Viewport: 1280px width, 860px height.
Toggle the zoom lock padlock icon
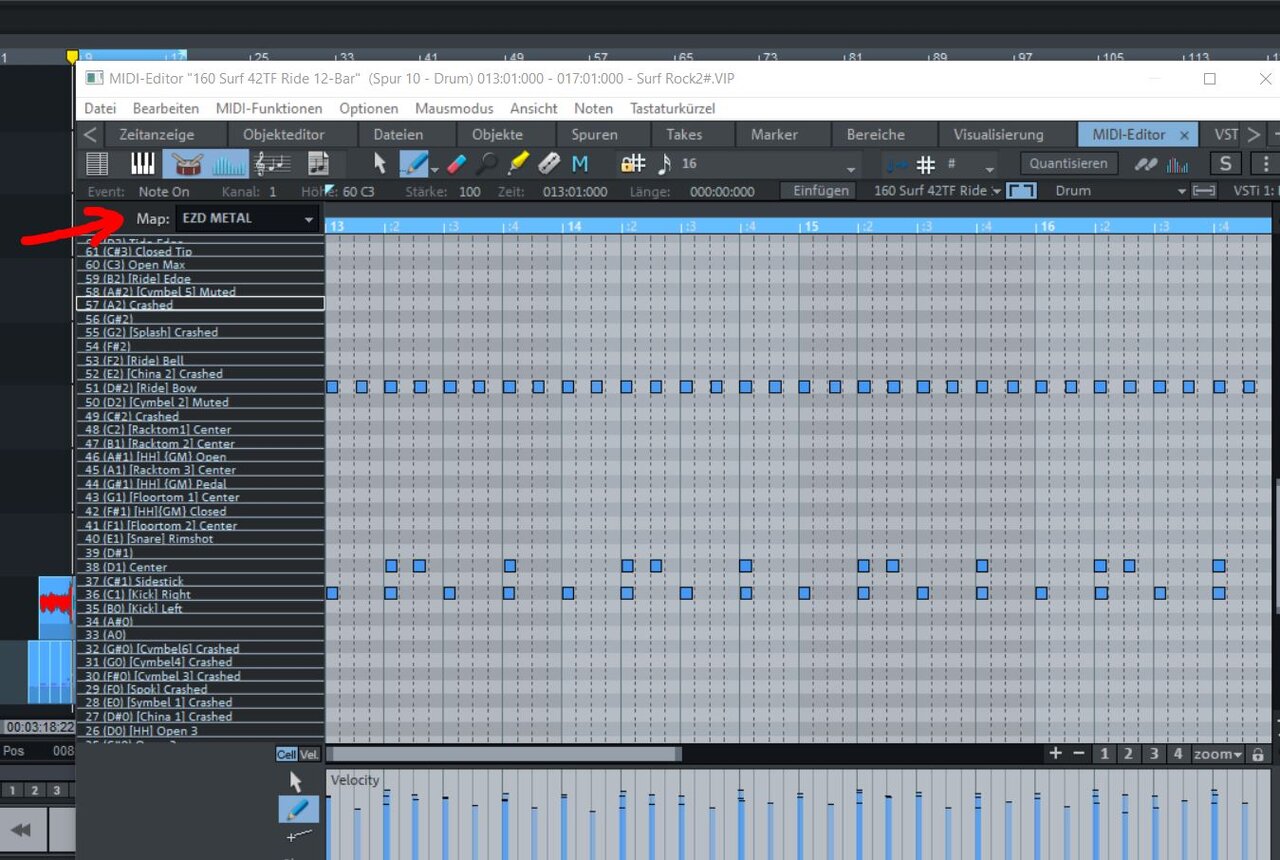(x=1258, y=755)
